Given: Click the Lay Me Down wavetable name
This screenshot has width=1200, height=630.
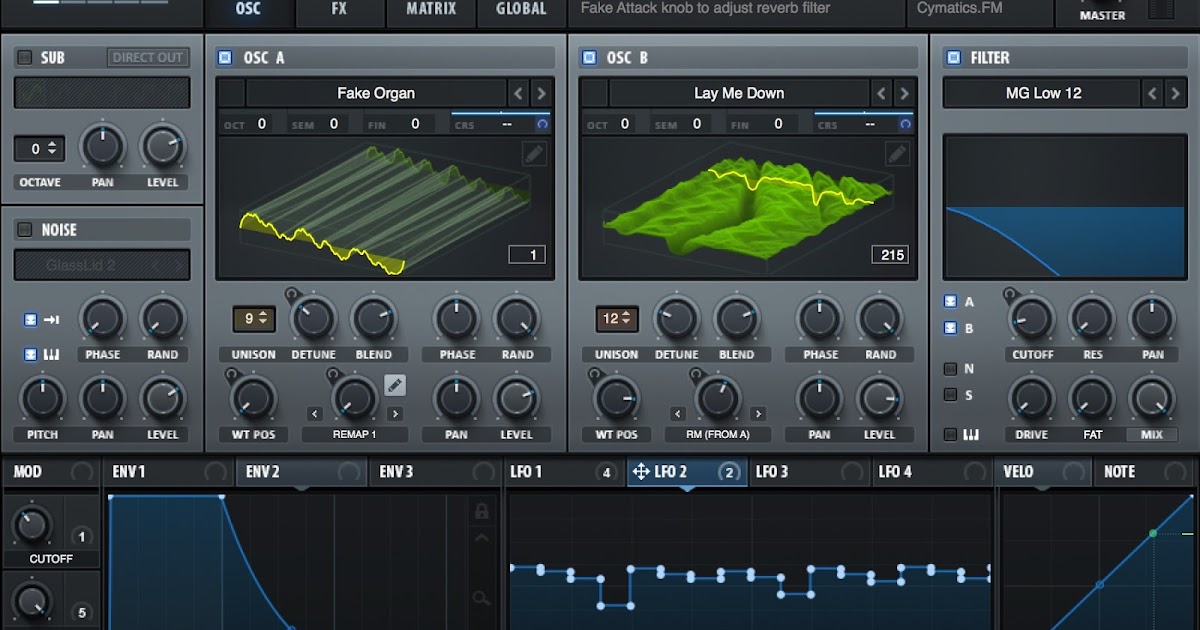Looking at the screenshot, I should 739,94.
